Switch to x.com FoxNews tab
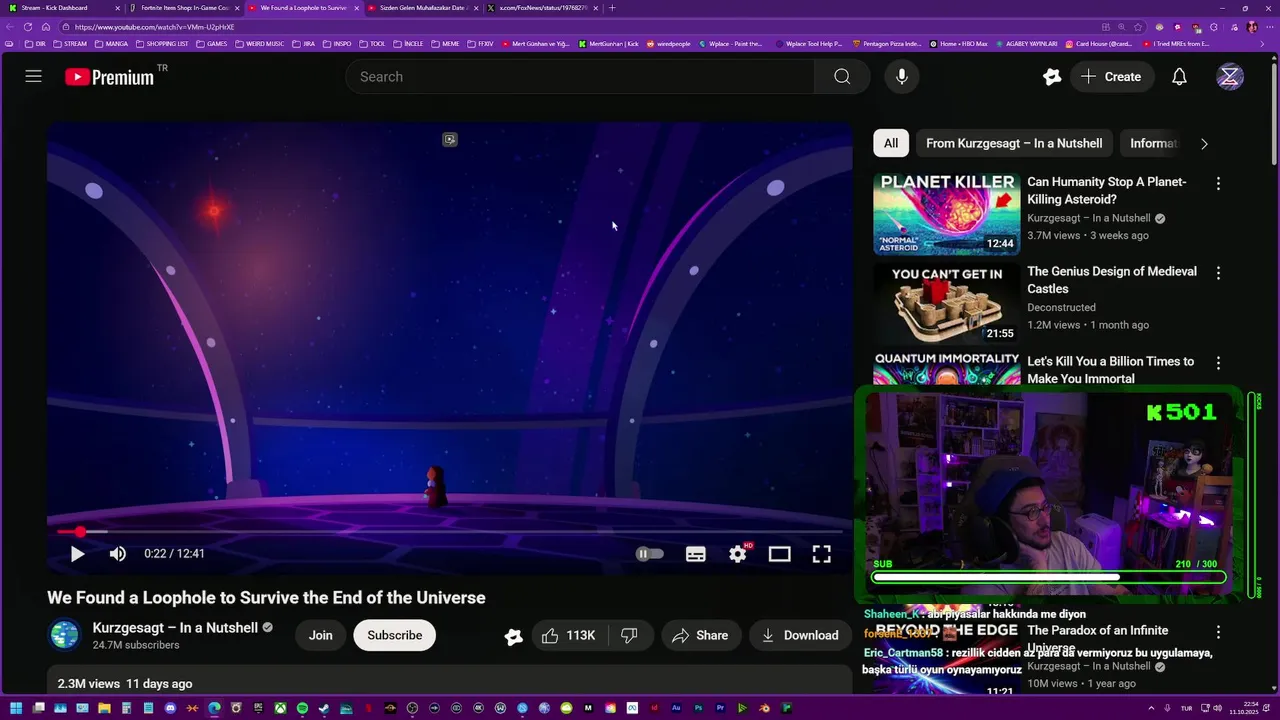 point(540,8)
